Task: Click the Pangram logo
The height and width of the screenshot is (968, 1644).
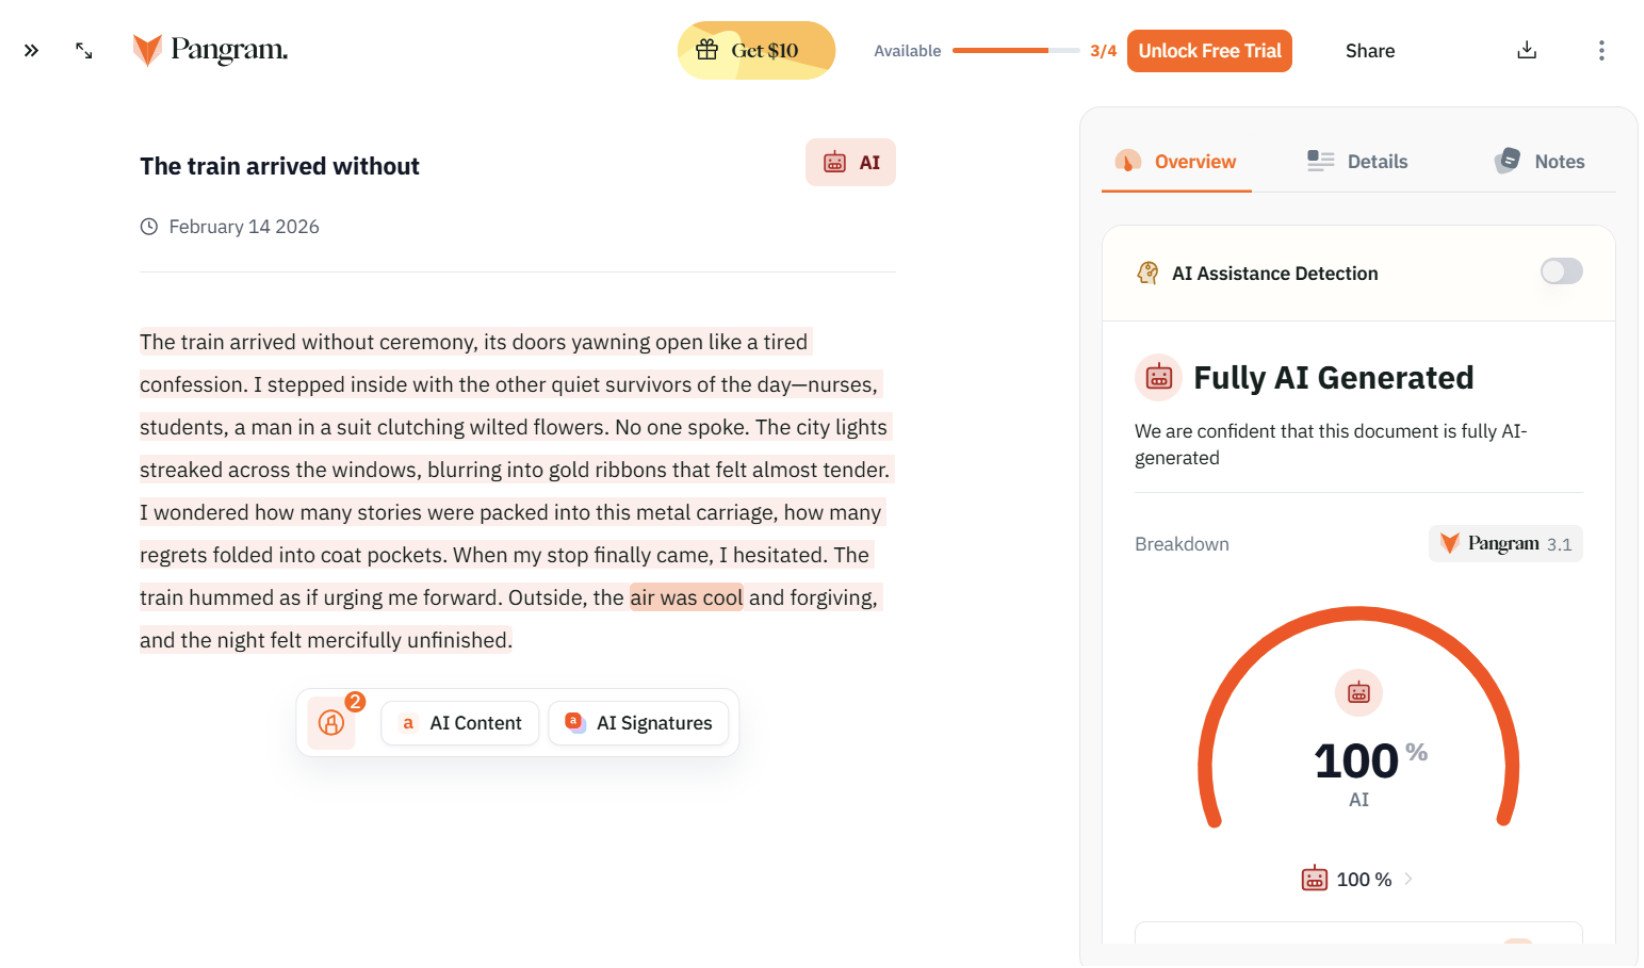Action: (x=210, y=50)
